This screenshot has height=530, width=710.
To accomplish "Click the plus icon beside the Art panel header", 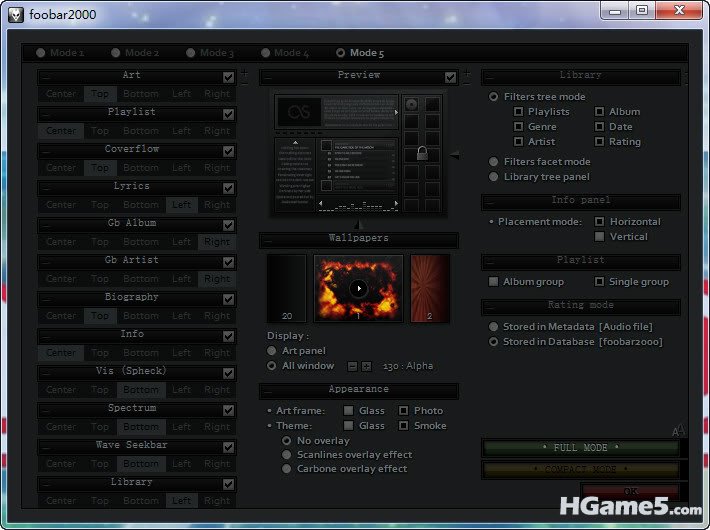I will click(244, 72).
